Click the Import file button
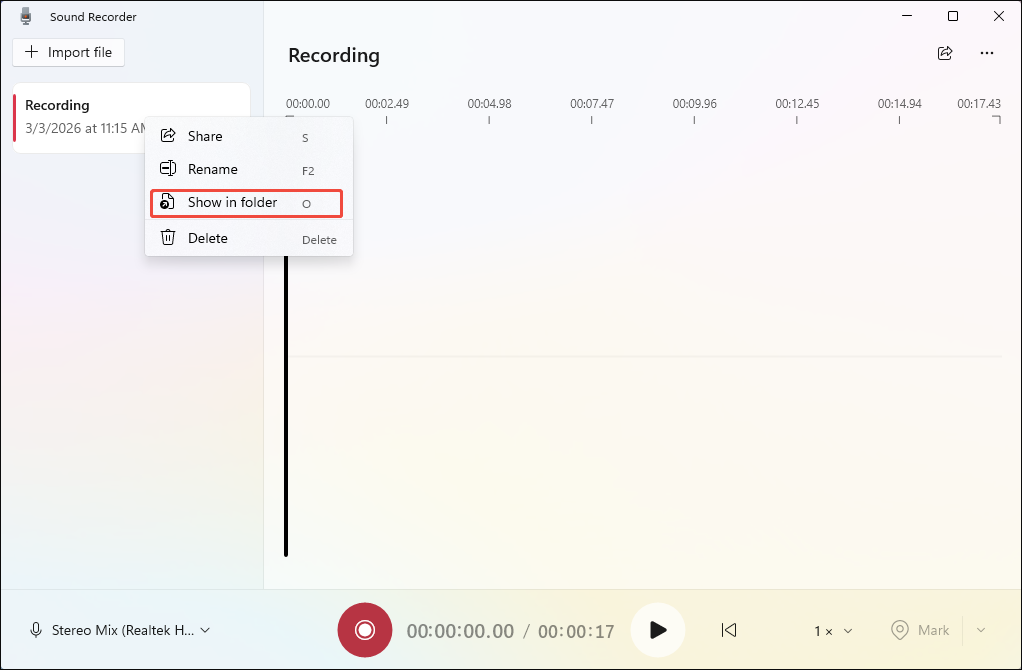The image size is (1022, 670). (x=68, y=52)
